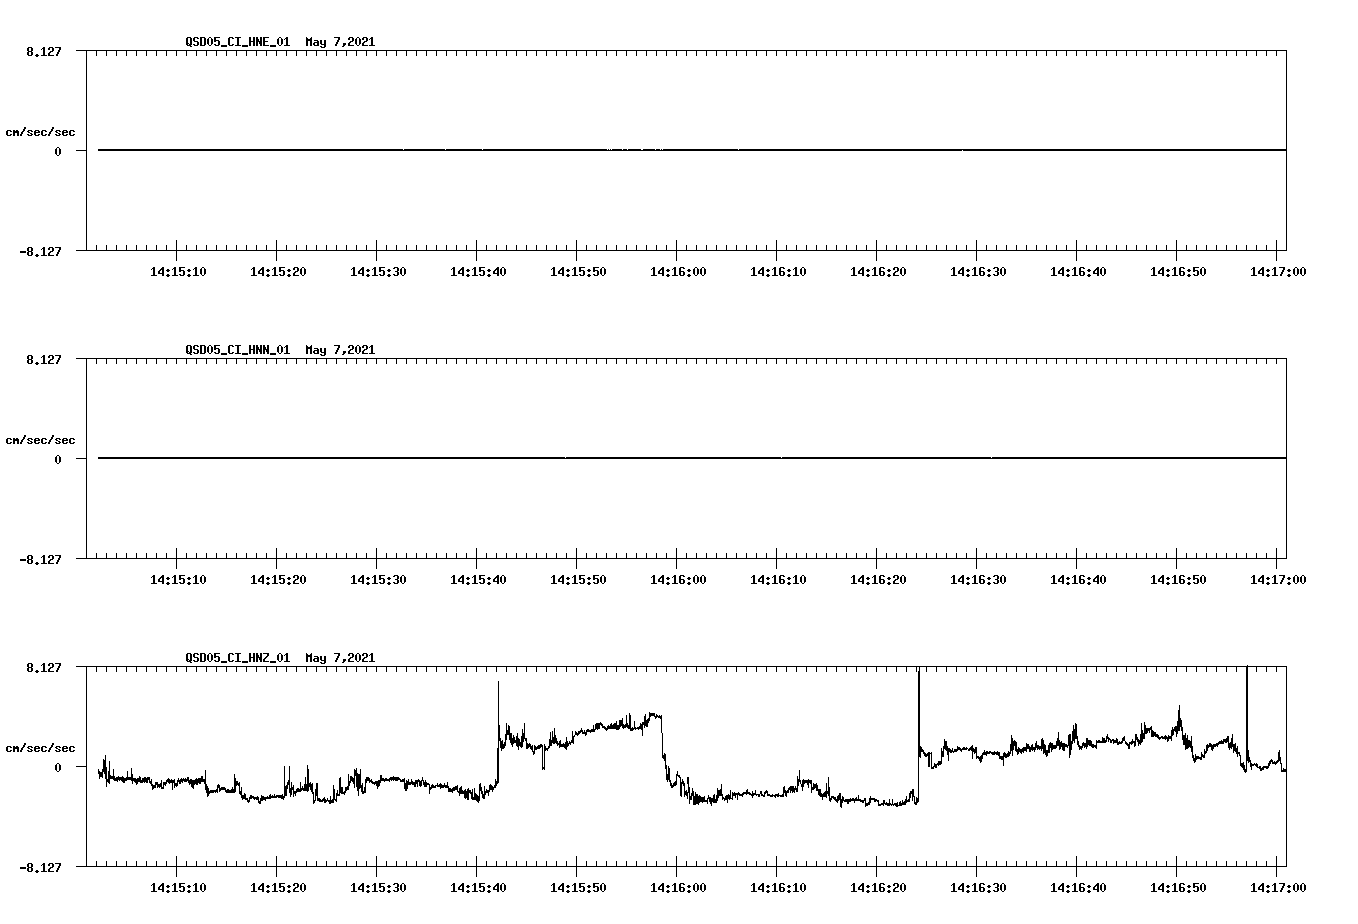Select the 14:15:10 timestamp under HNE trace

[177, 270]
